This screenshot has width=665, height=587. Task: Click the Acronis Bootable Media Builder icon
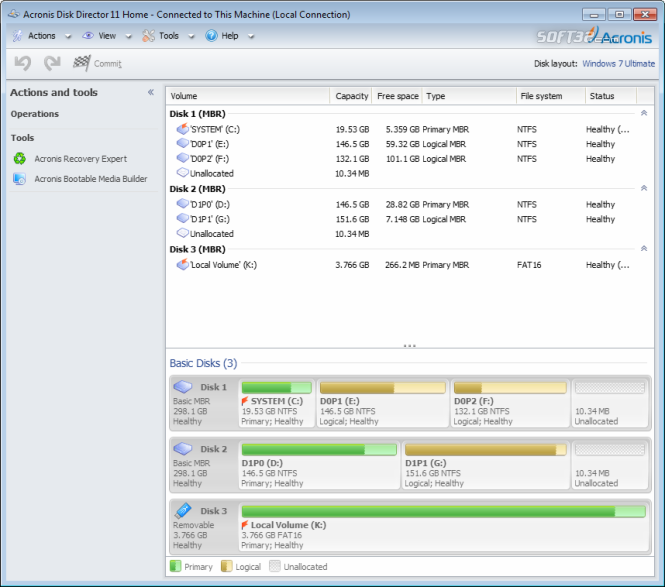20,179
